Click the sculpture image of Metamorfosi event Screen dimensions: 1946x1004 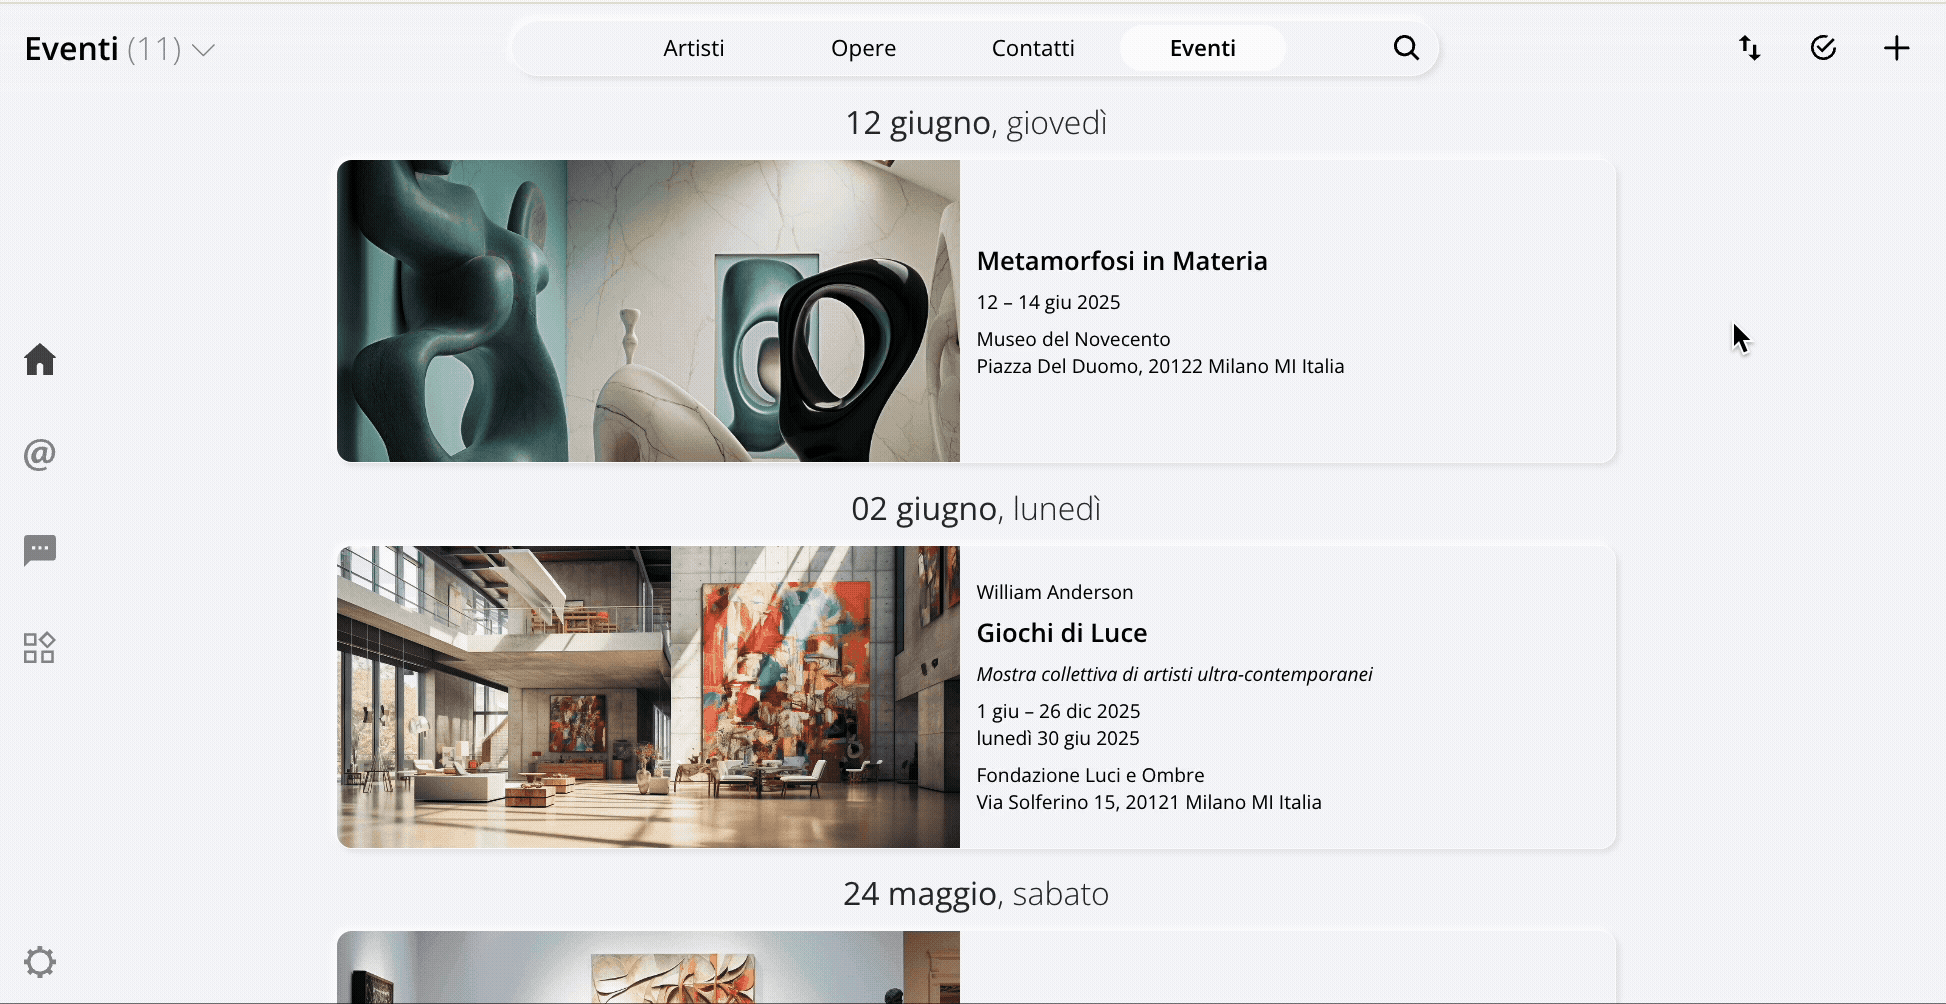648,311
